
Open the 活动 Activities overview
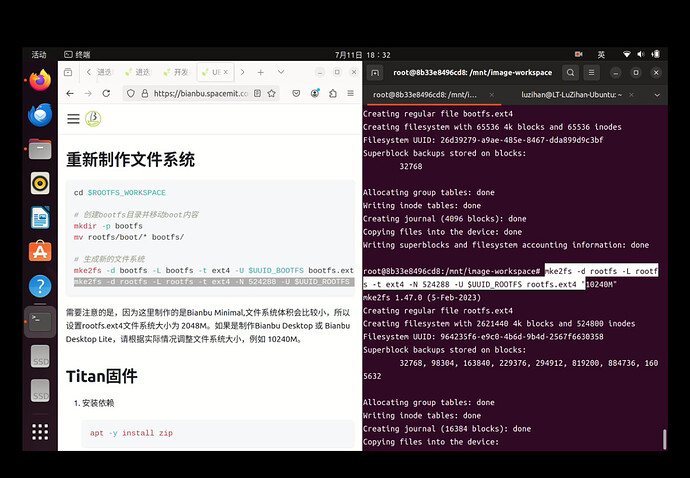[x=39, y=55]
